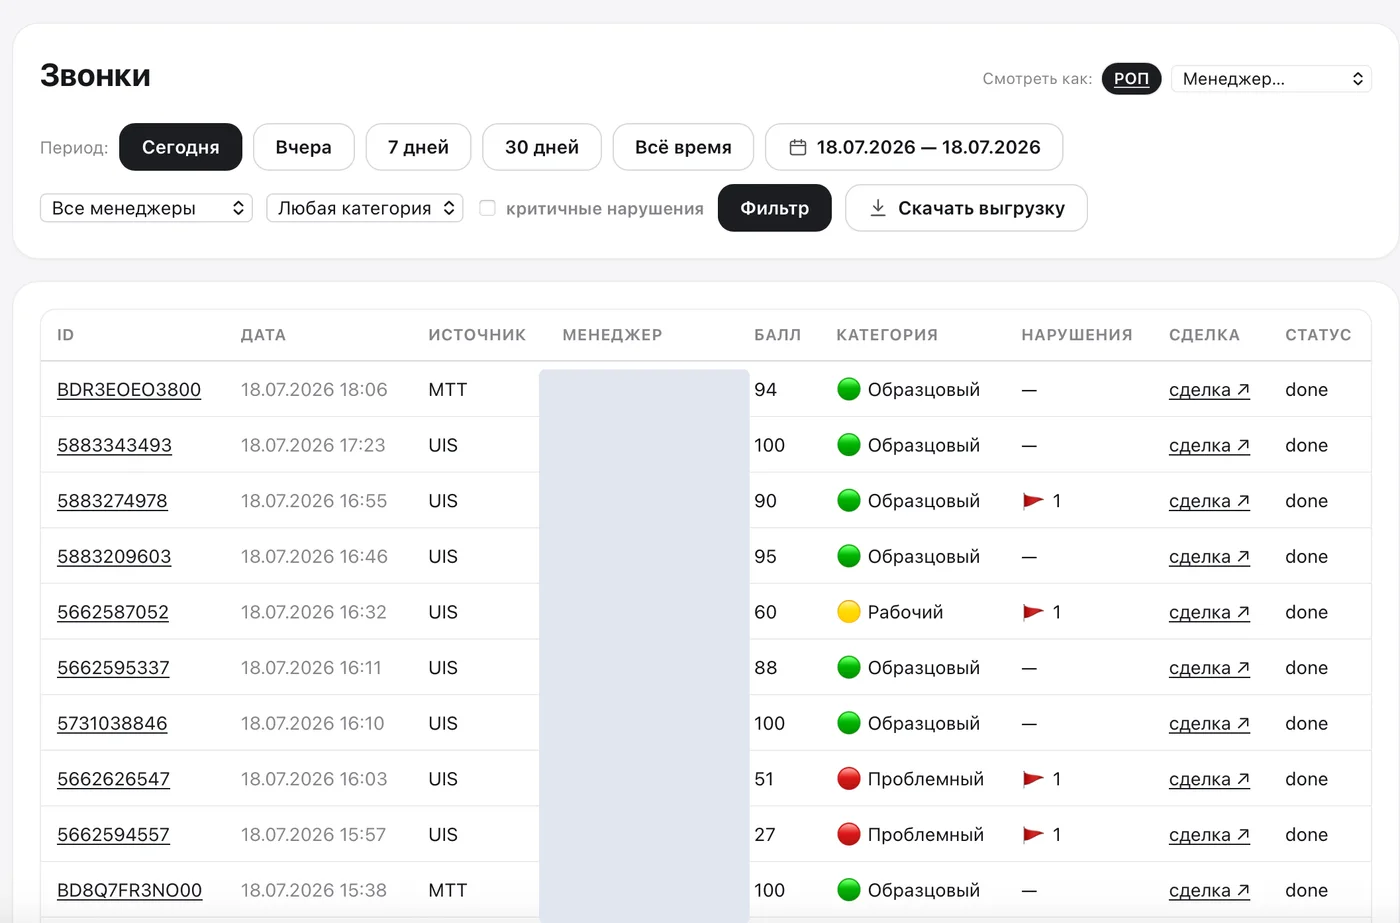Apply the Фильтр button
1400x923 pixels.
click(x=774, y=208)
